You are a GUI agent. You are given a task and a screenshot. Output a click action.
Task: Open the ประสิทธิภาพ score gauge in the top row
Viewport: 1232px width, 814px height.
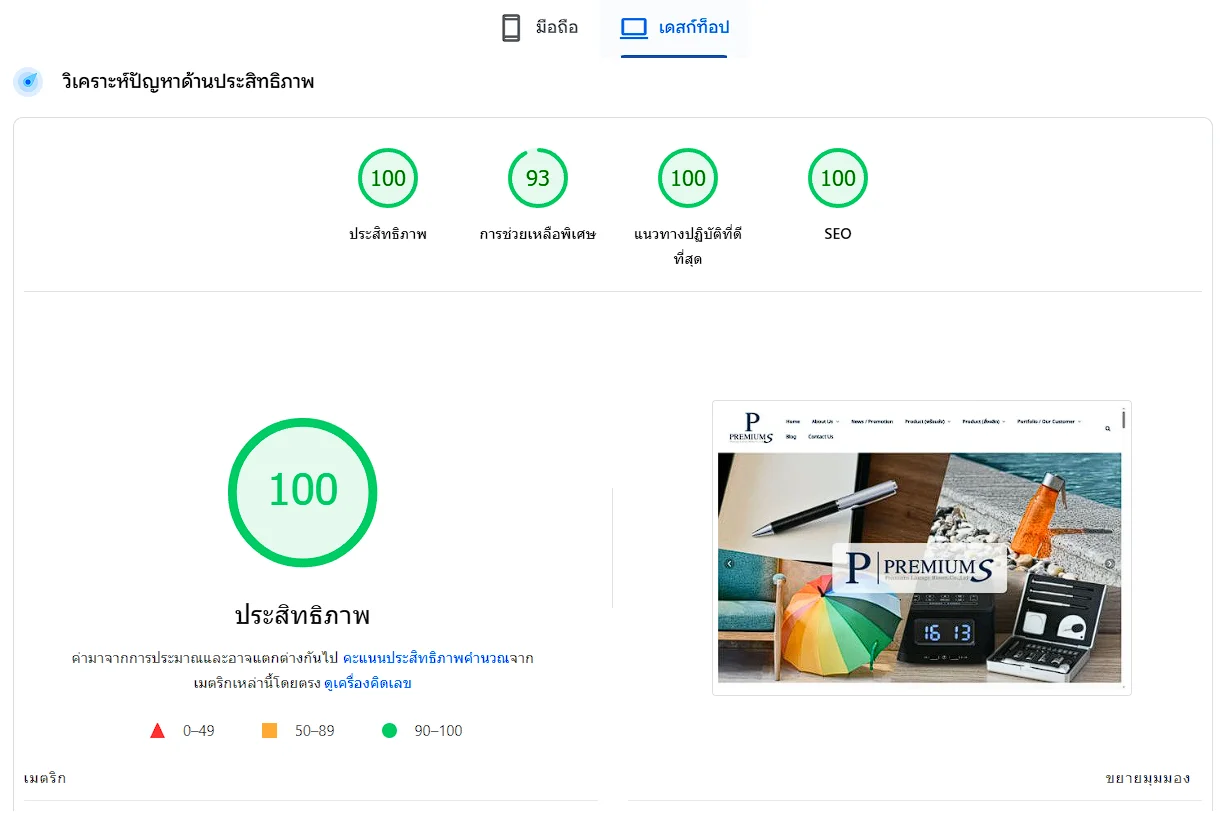pyautogui.click(x=388, y=179)
